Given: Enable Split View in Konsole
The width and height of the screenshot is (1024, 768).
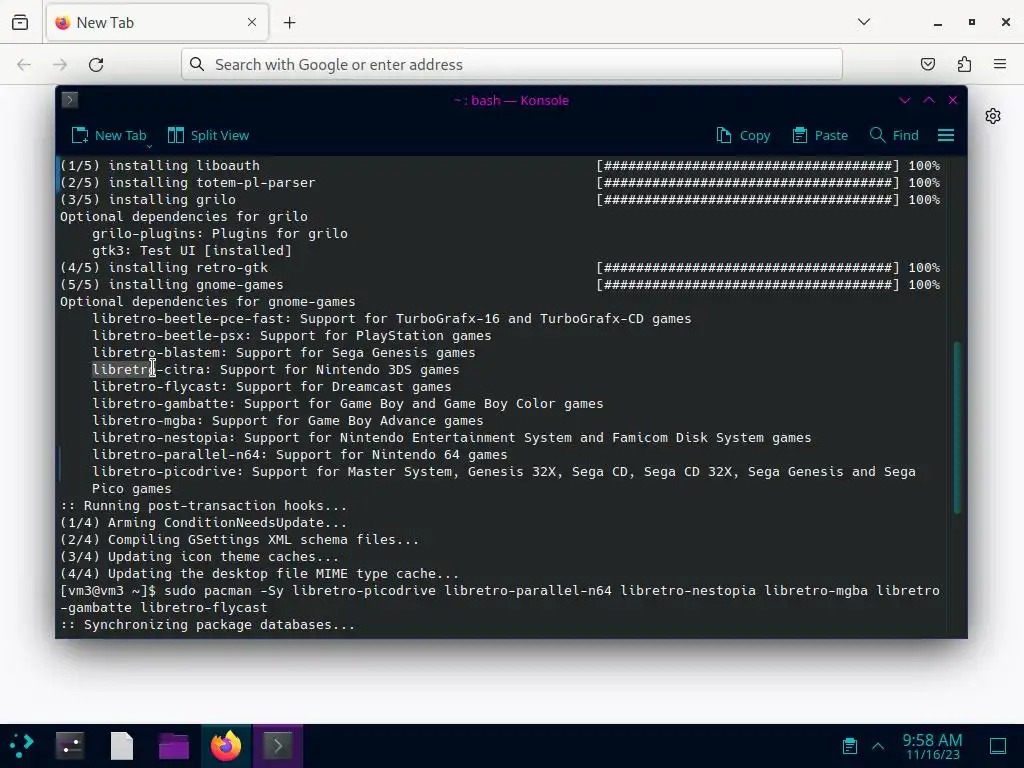Looking at the screenshot, I should pyautogui.click(x=208, y=135).
